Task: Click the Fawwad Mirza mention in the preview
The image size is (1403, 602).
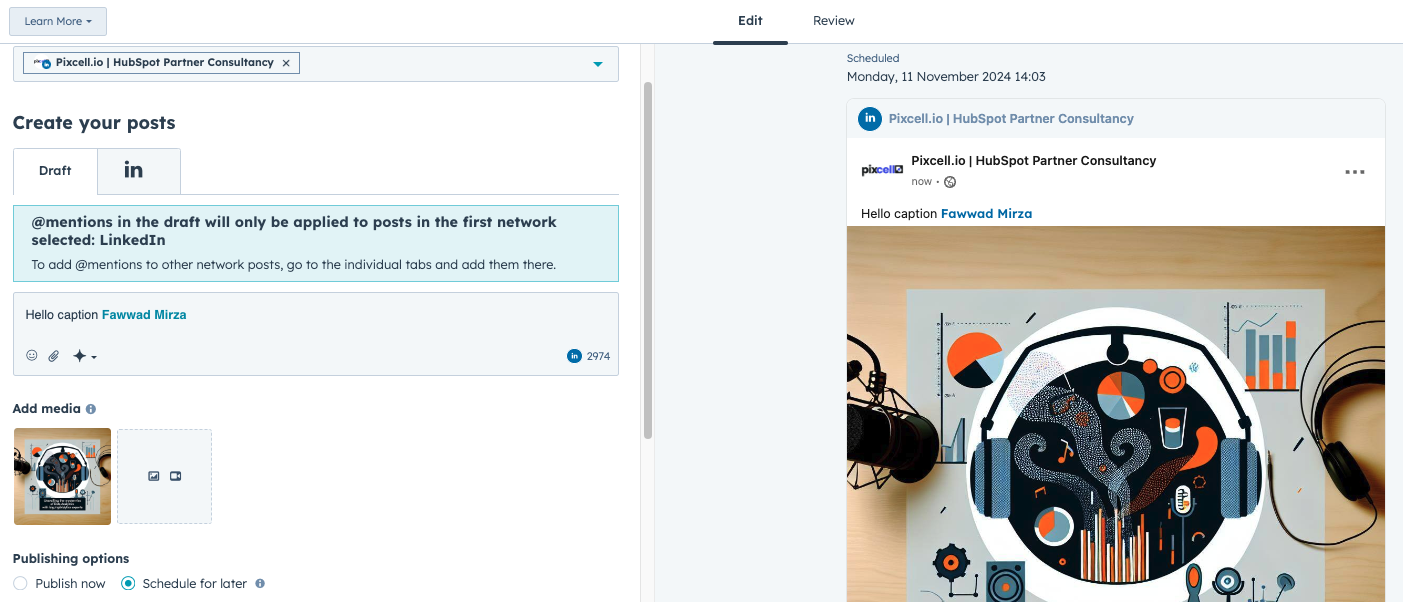Action: point(986,214)
